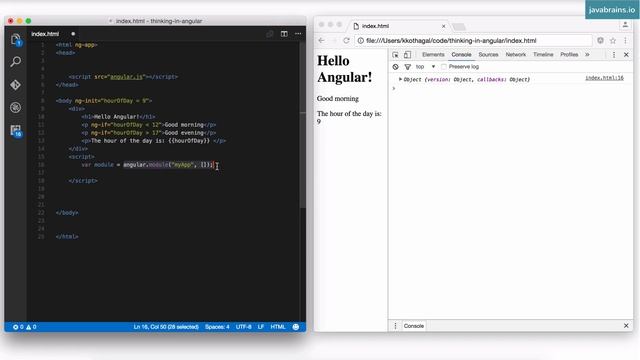640x360 pixels.
Task: Click the closing </html> tag line
Action: tap(67, 237)
